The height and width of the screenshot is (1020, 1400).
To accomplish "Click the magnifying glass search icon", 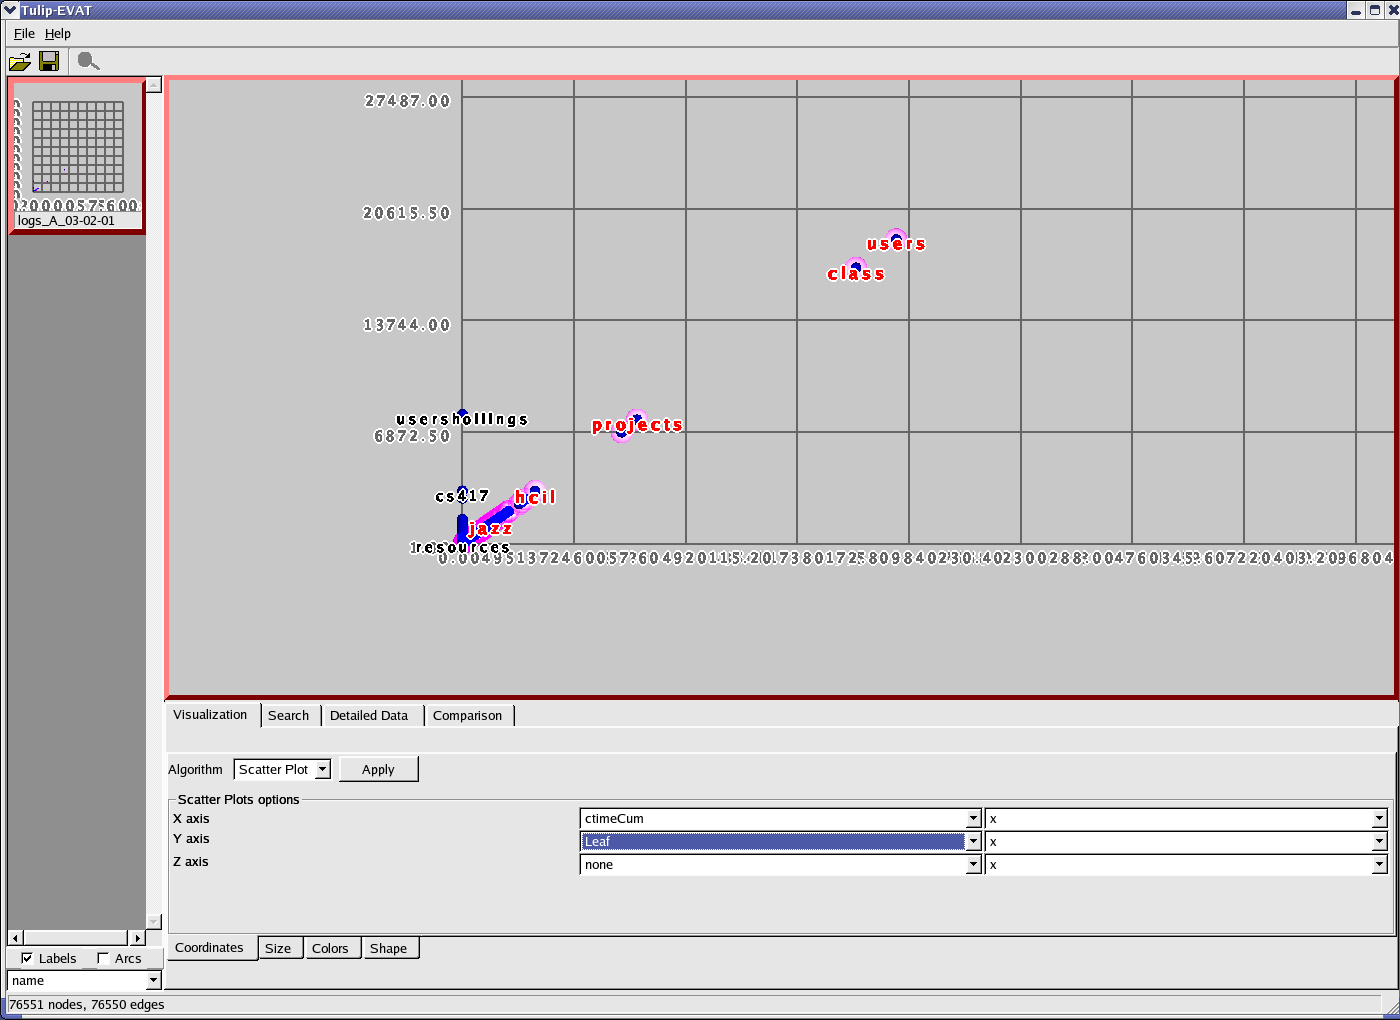I will [x=88, y=62].
